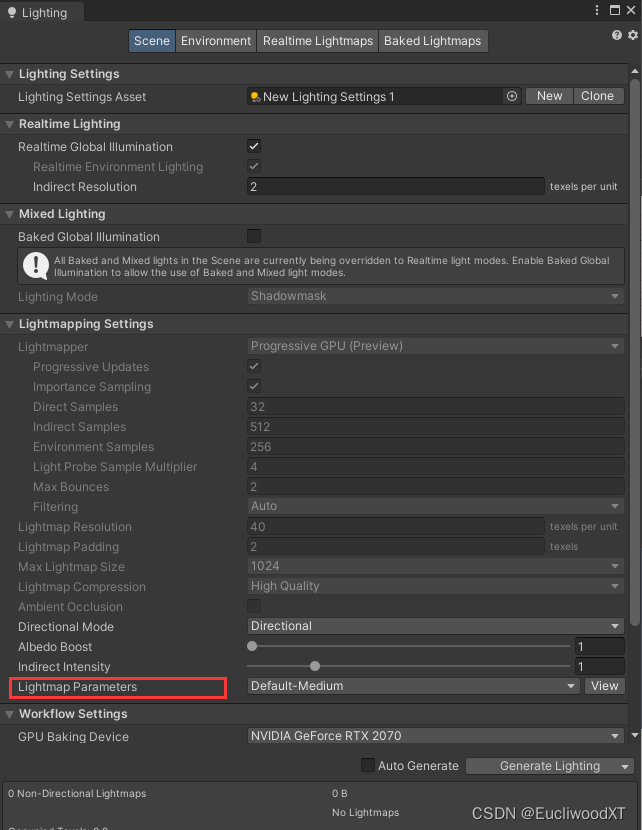Open the GPU Baking Device dropdown
This screenshot has height=830, width=642.
point(436,736)
